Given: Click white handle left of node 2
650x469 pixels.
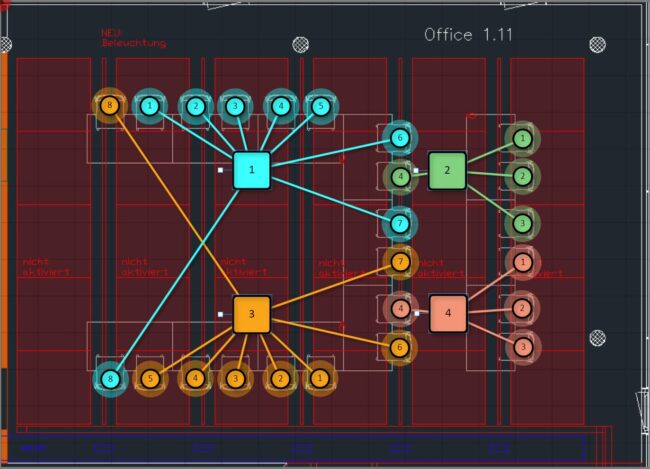Looking at the screenshot, I should coord(416,170).
